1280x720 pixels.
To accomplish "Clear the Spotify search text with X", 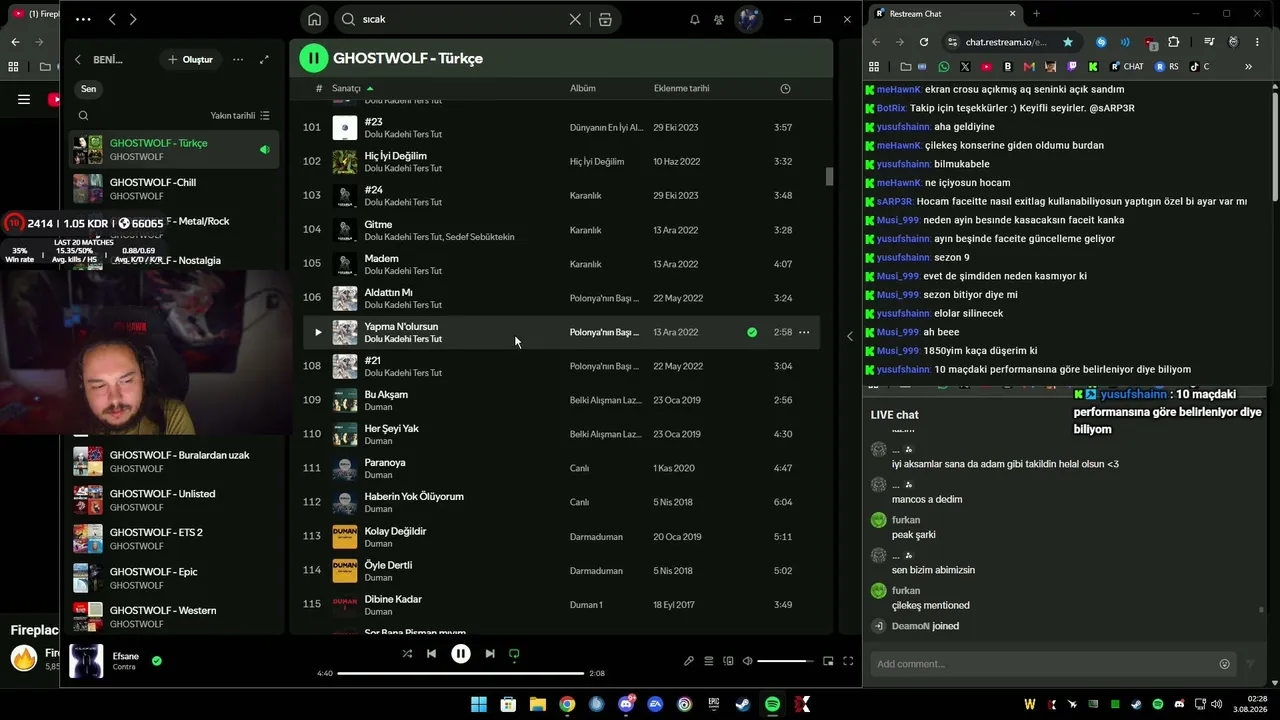I will tap(575, 19).
